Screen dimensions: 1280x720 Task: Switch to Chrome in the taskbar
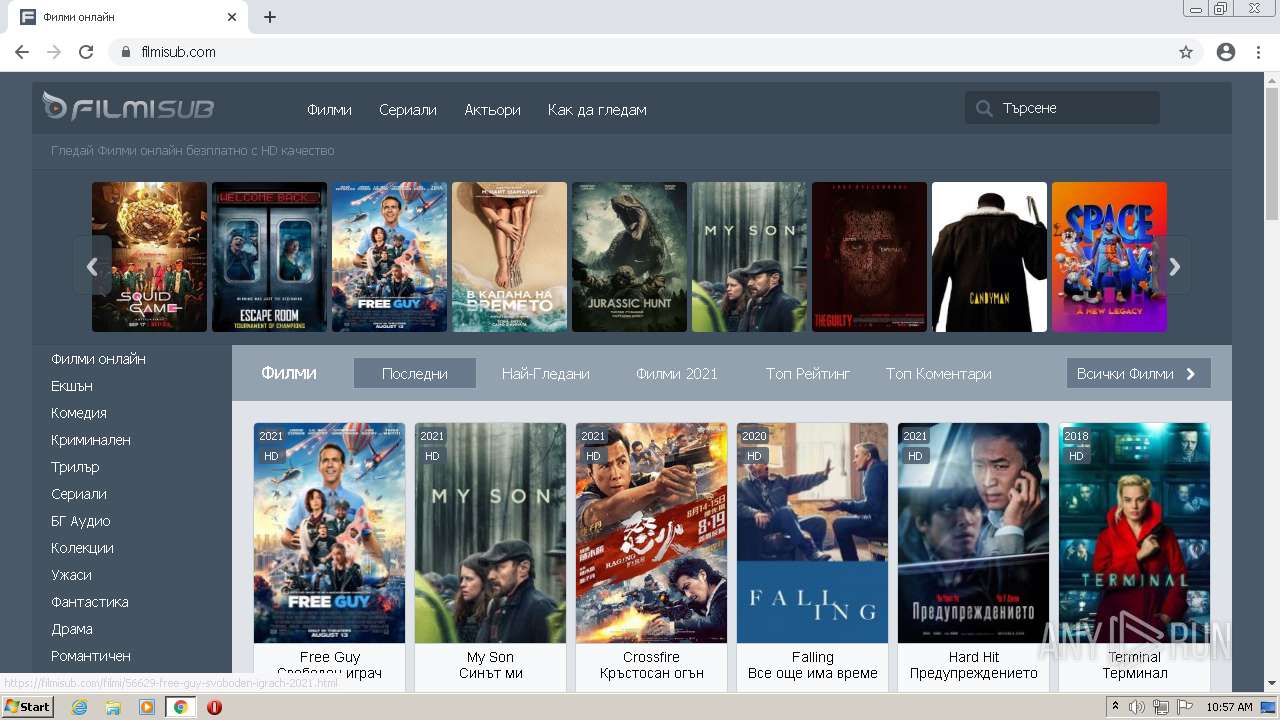pyautogui.click(x=180, y=707)
